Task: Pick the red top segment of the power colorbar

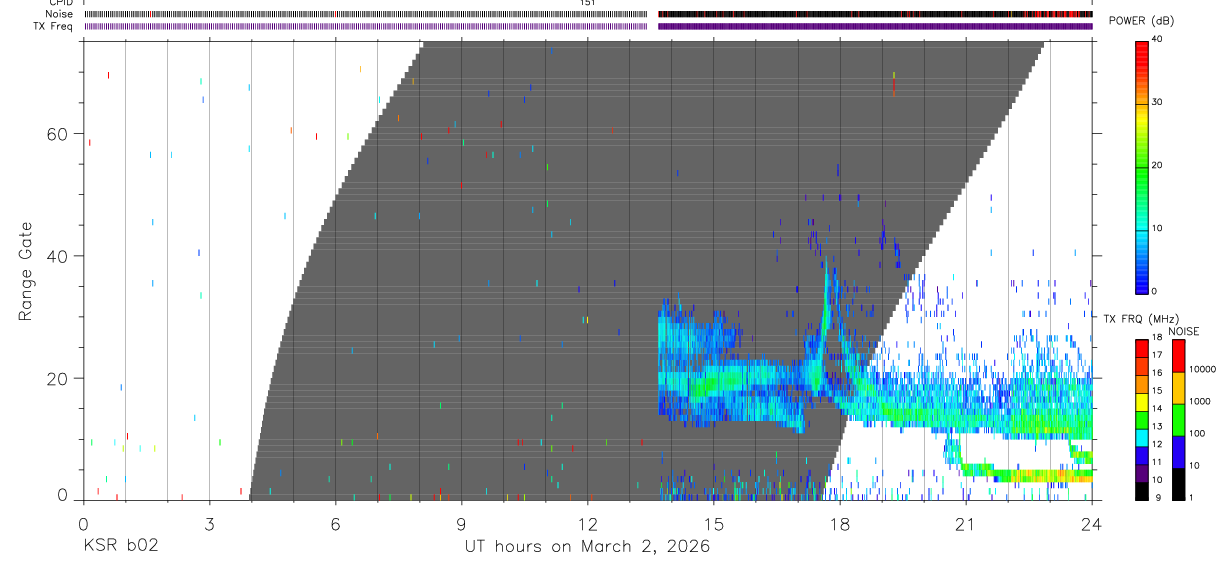Action: [1141, 71]
